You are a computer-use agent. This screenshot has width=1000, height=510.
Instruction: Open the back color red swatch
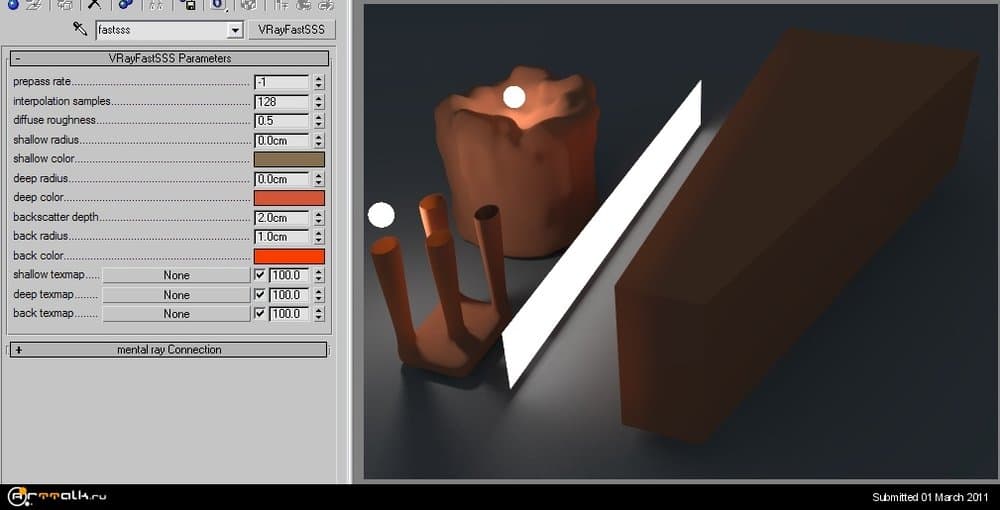coord(289,256)
